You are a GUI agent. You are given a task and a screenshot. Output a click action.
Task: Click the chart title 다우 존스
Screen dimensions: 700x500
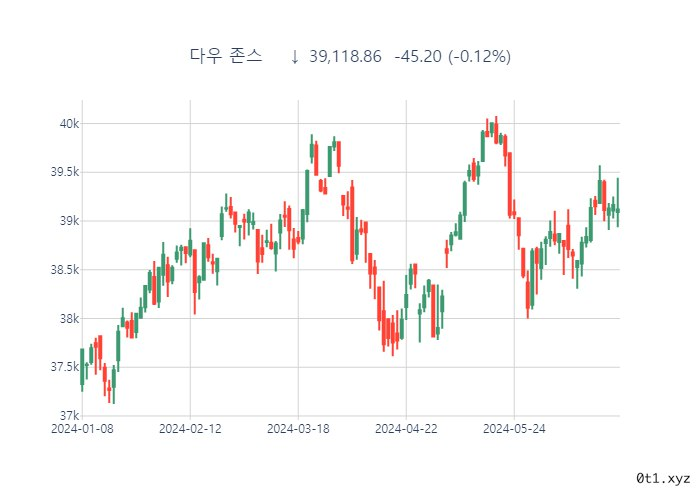226,56
